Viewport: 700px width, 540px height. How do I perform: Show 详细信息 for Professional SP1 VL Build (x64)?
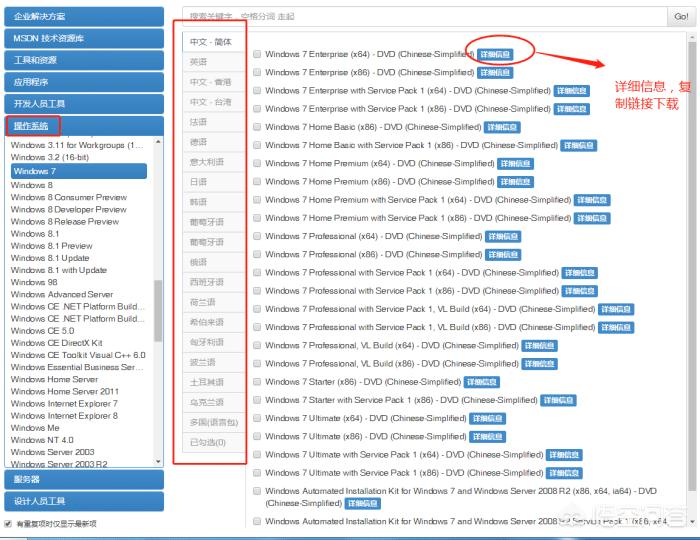[616, 309]
